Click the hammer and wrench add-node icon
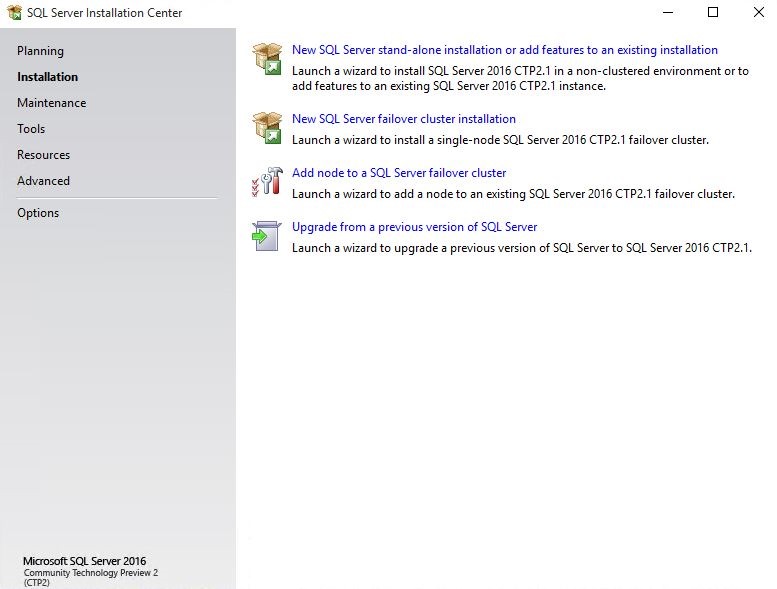777x589 pixels. 267,181
